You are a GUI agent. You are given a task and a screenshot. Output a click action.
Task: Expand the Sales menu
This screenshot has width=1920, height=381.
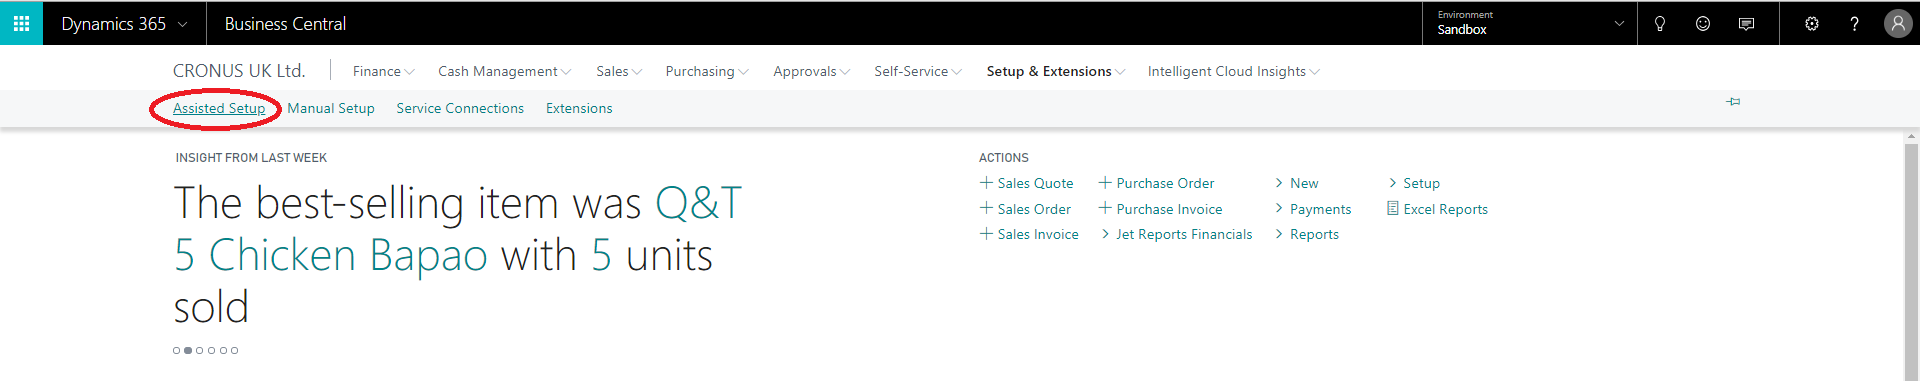tap(619, 71)
